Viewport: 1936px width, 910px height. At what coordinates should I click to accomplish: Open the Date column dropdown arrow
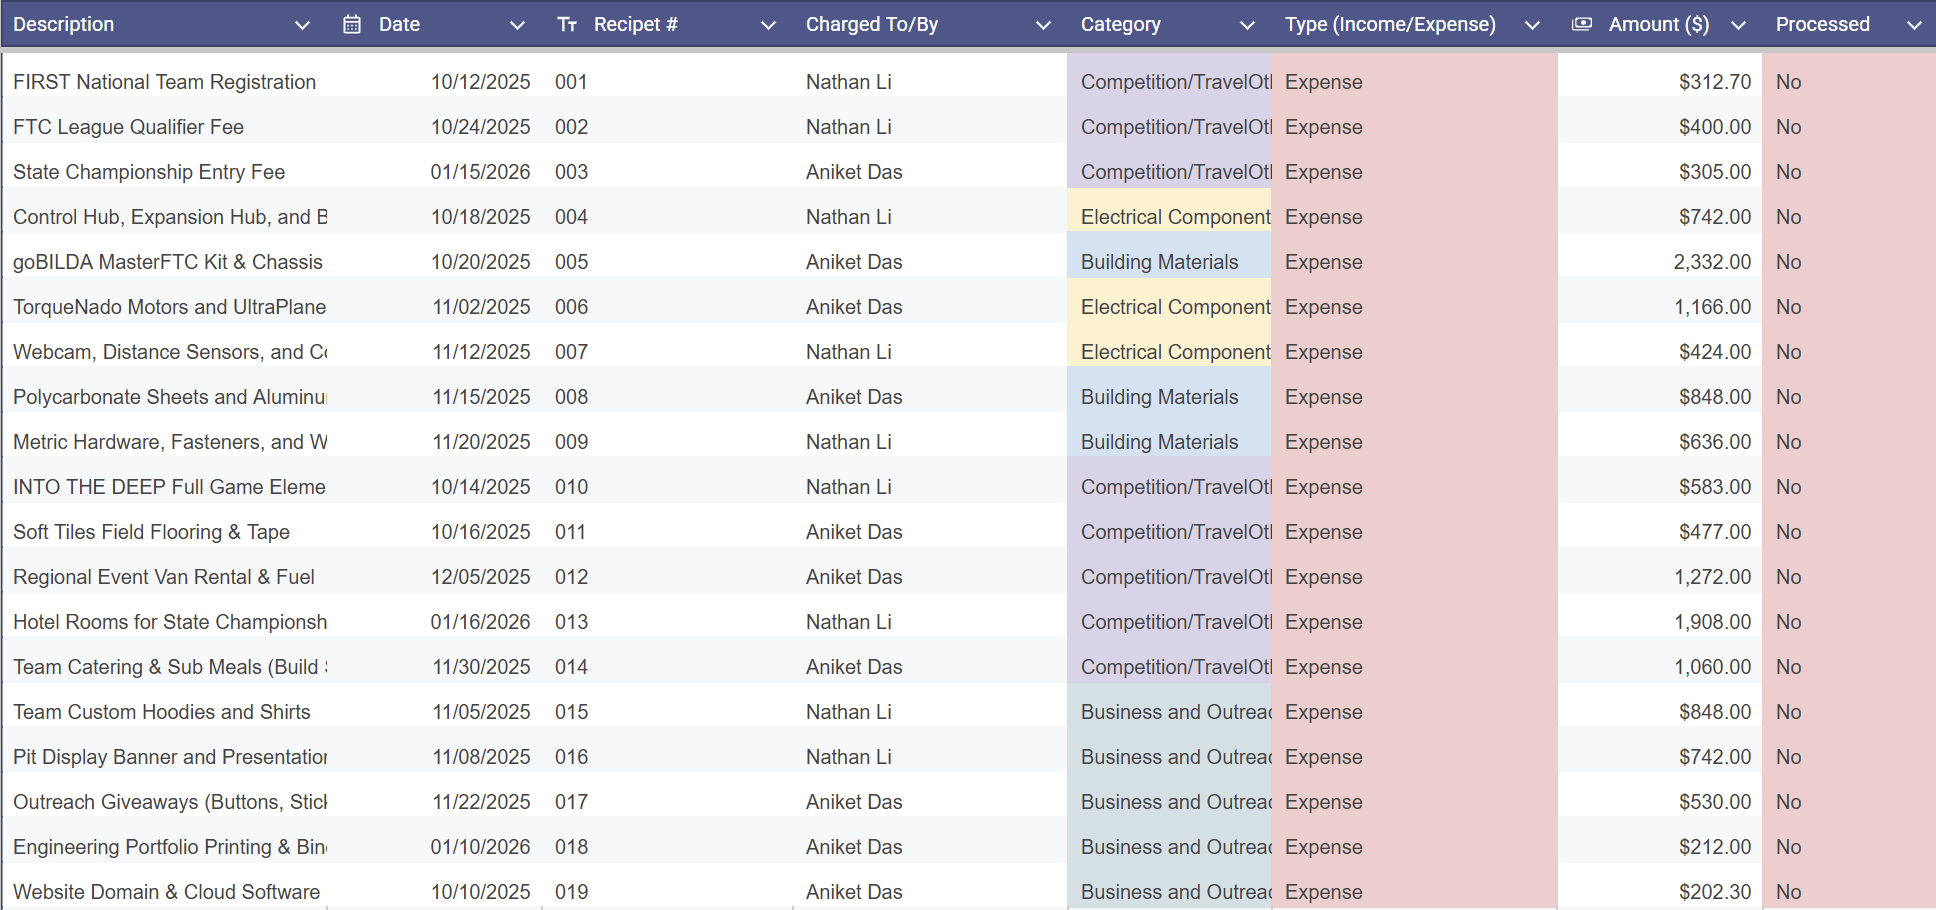[x=517, y=25]
